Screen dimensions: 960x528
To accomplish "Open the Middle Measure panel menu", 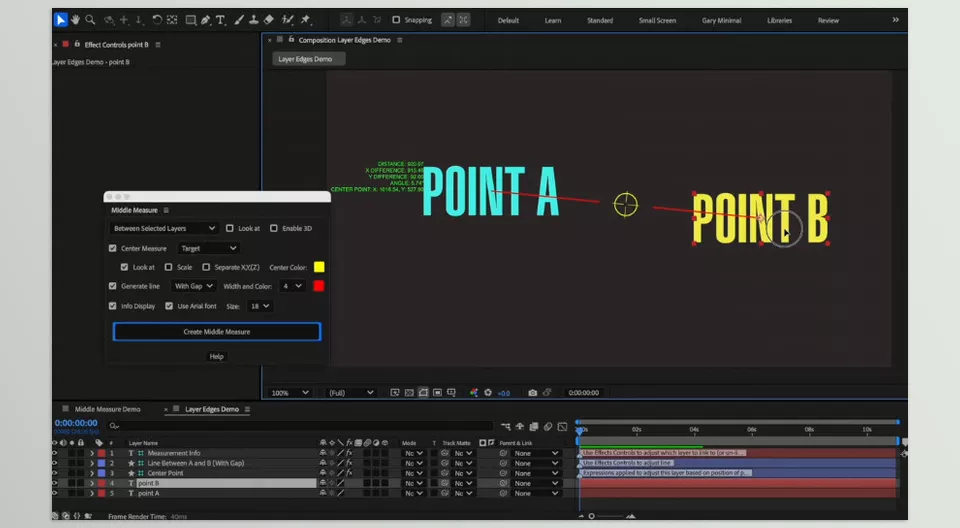I will click(x=166, y=210).
